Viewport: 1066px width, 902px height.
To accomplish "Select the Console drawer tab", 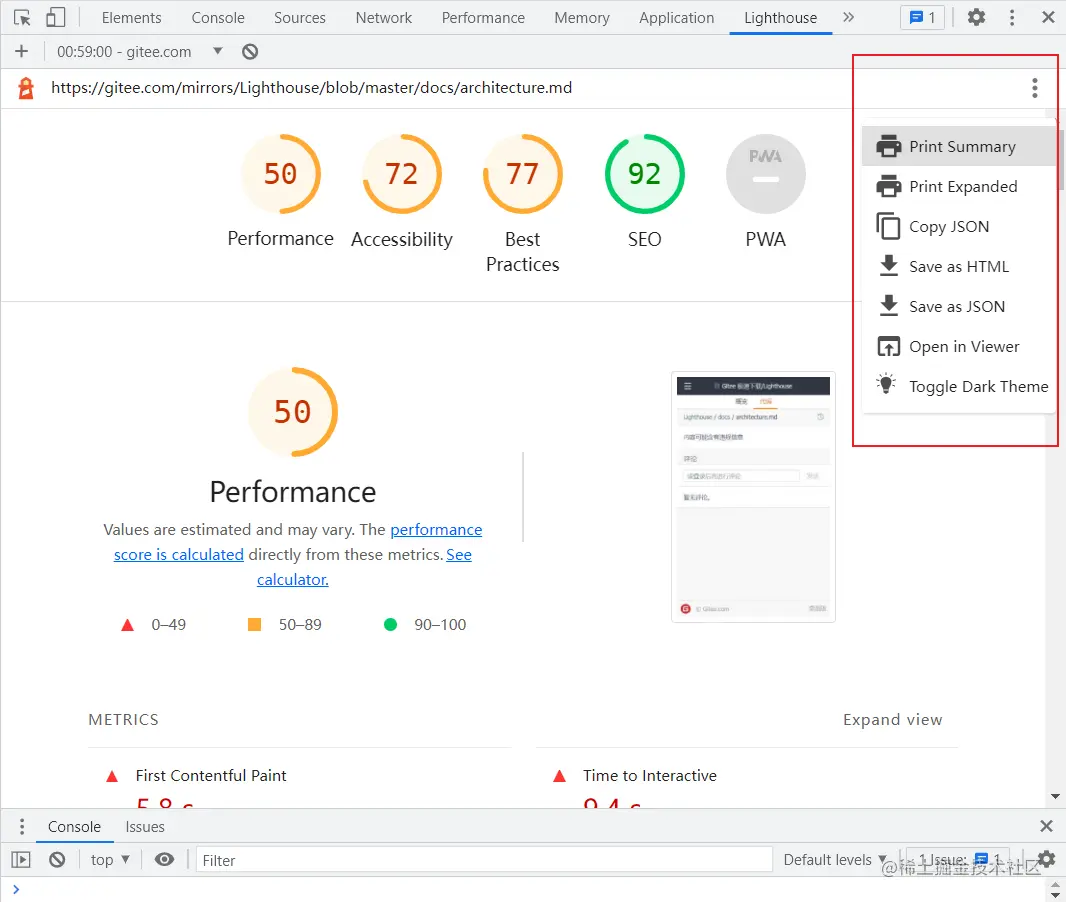I will pyautogui.click(x=74, y=827).
